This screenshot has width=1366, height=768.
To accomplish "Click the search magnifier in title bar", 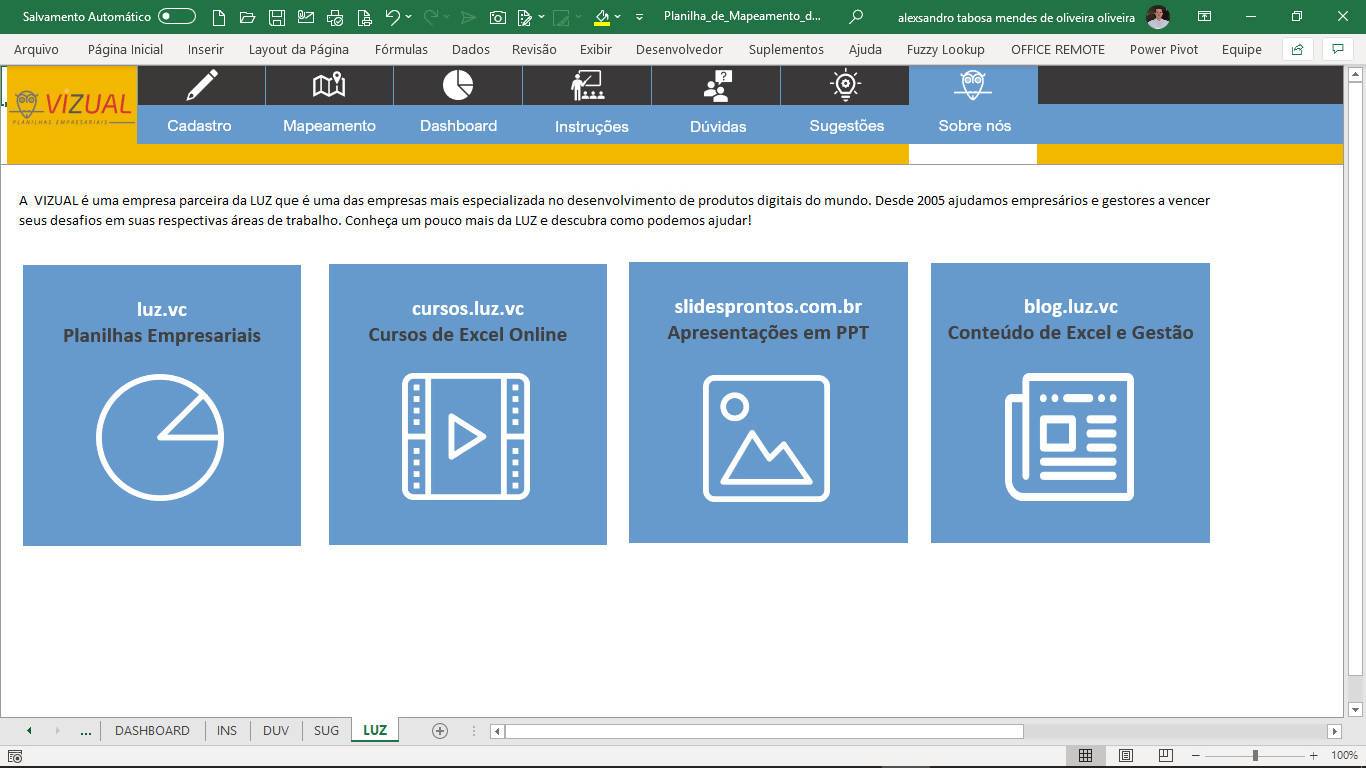I will click(856, 17).
